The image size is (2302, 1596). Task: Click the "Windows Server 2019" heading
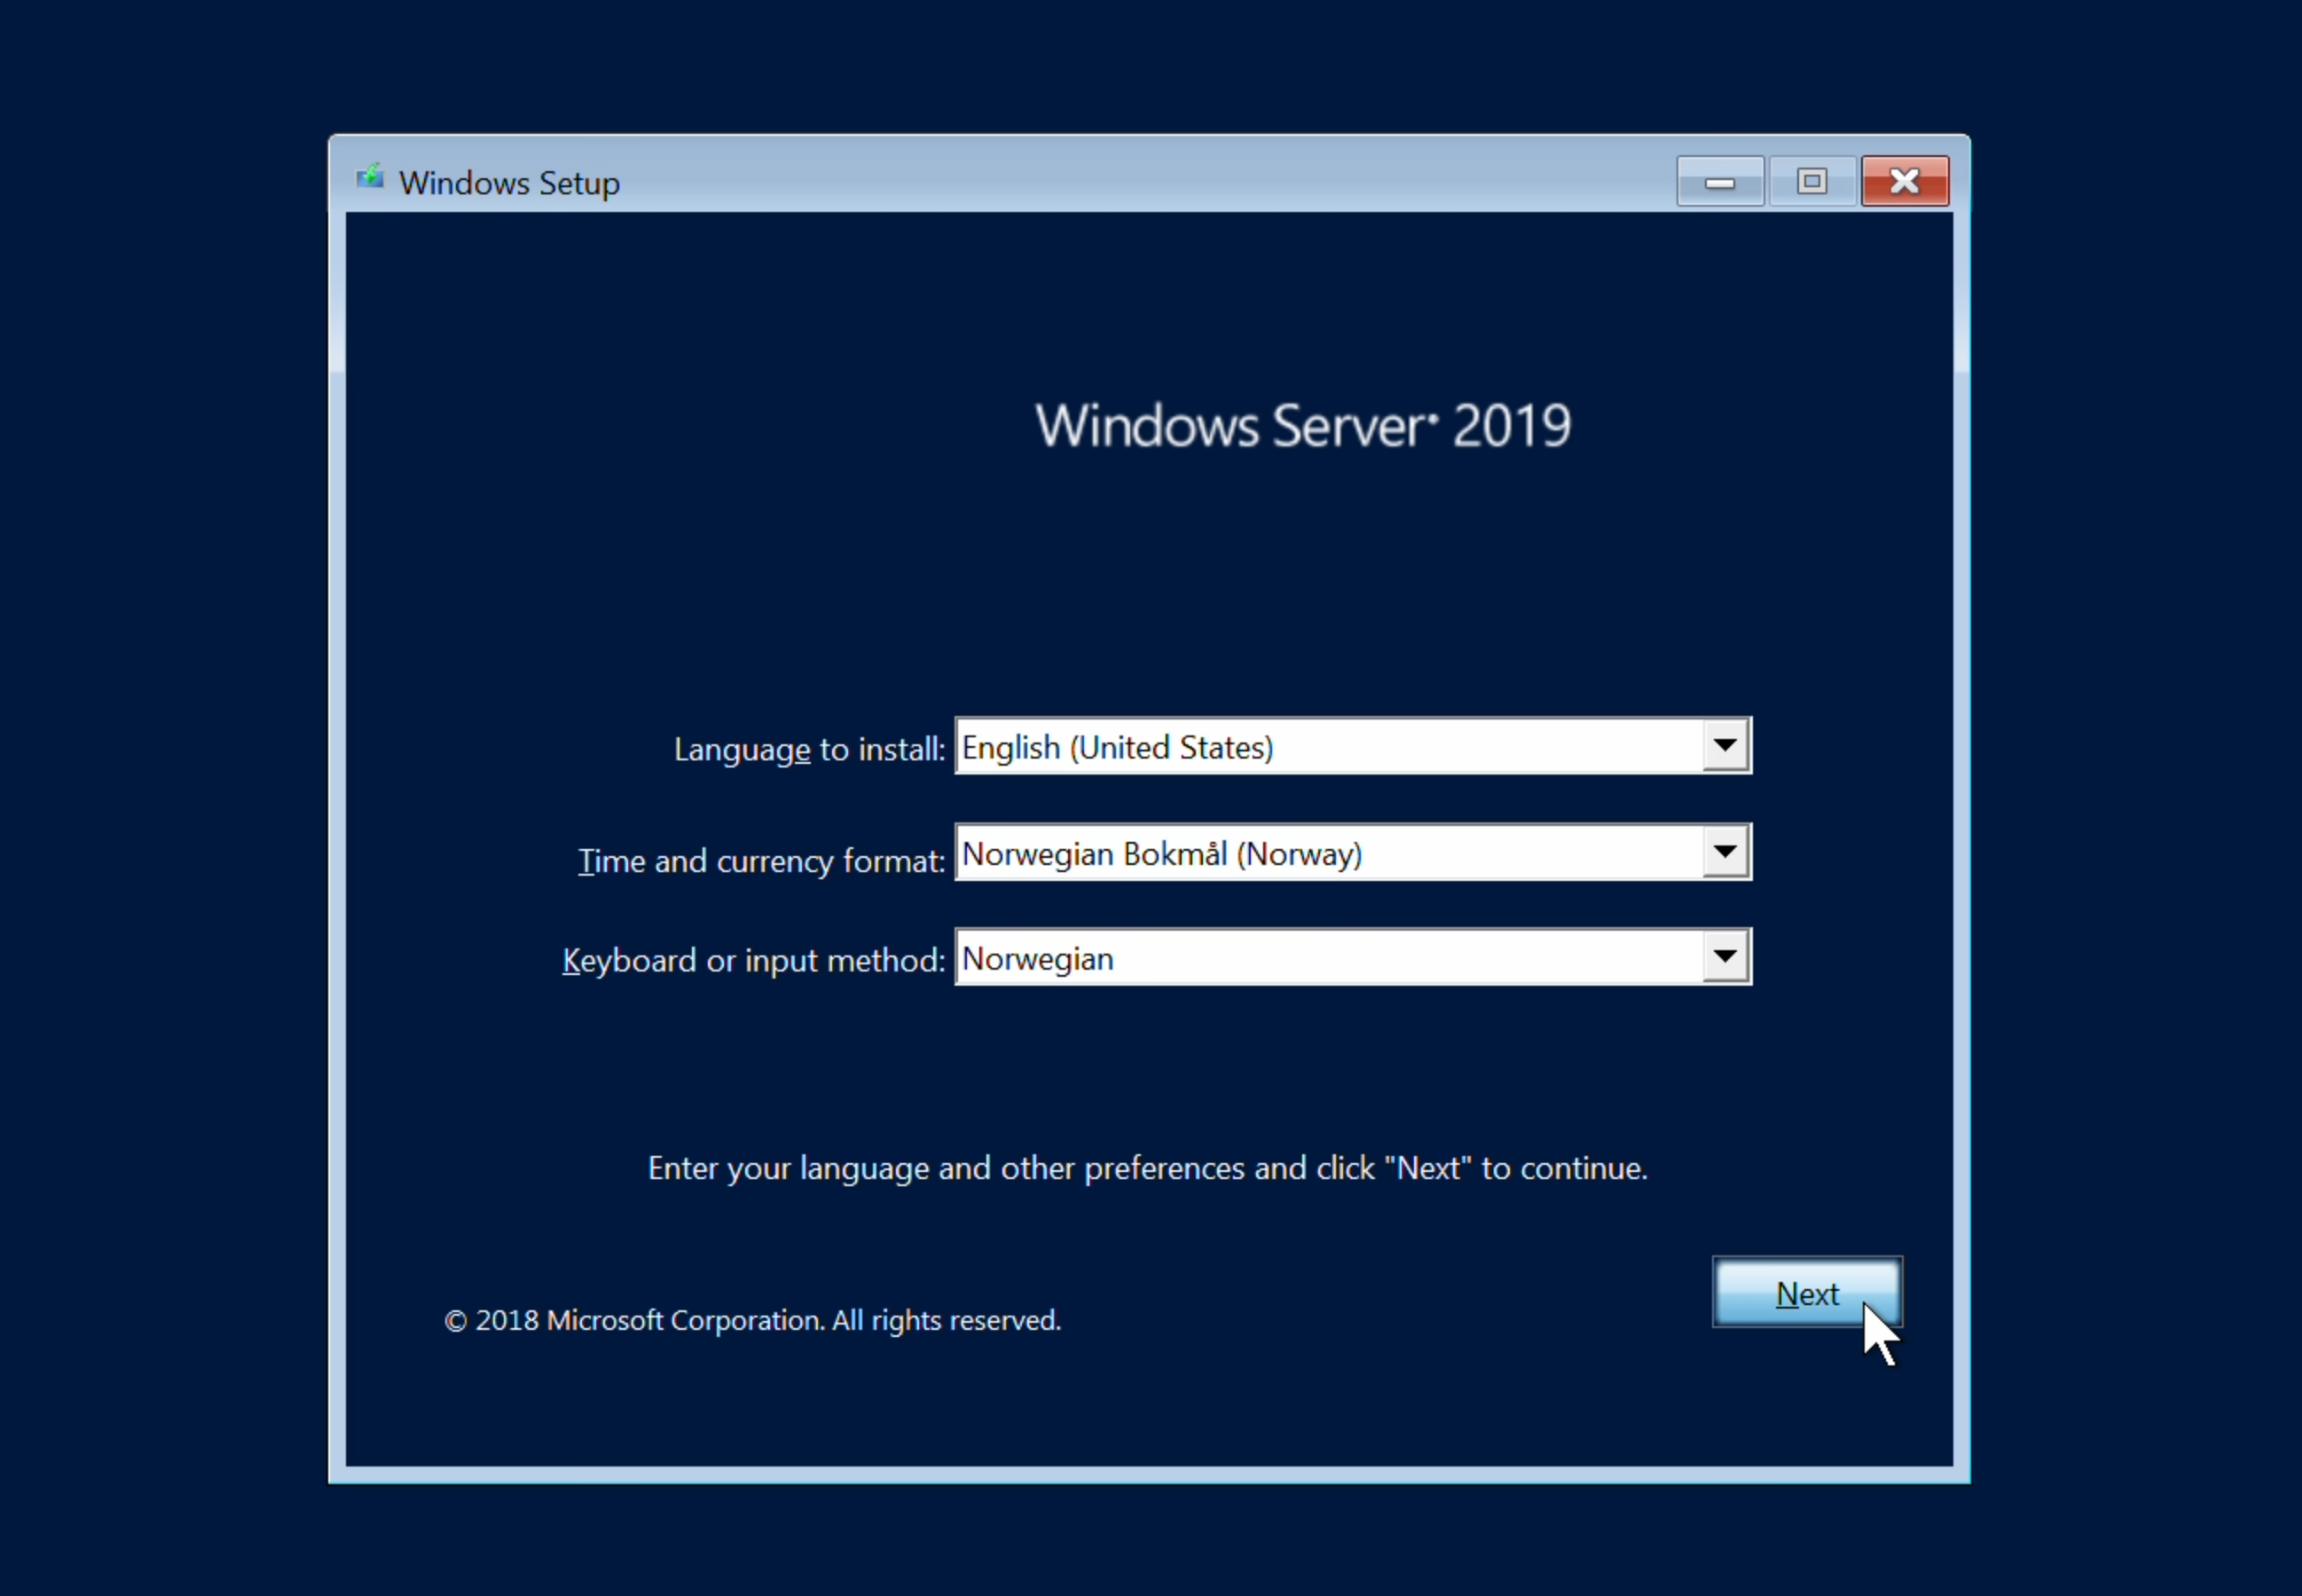1303,426
